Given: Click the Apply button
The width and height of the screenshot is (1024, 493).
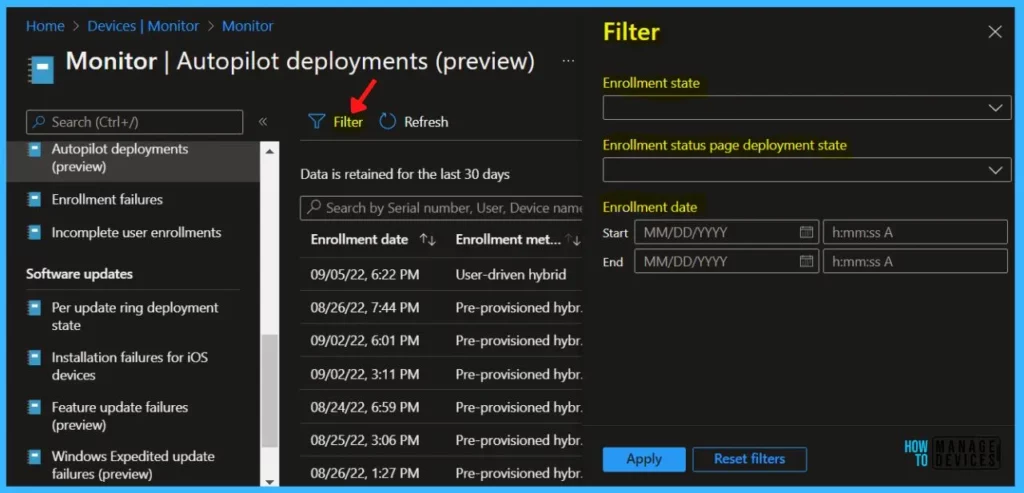Looking at the screenshot, I should click(644, 459).
